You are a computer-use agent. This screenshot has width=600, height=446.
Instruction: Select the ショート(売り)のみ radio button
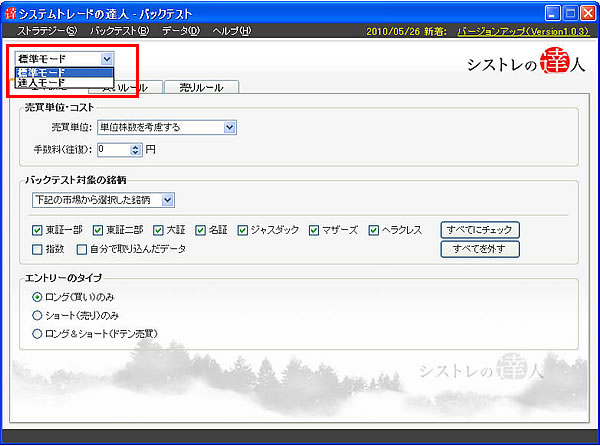tap(37, 316)
